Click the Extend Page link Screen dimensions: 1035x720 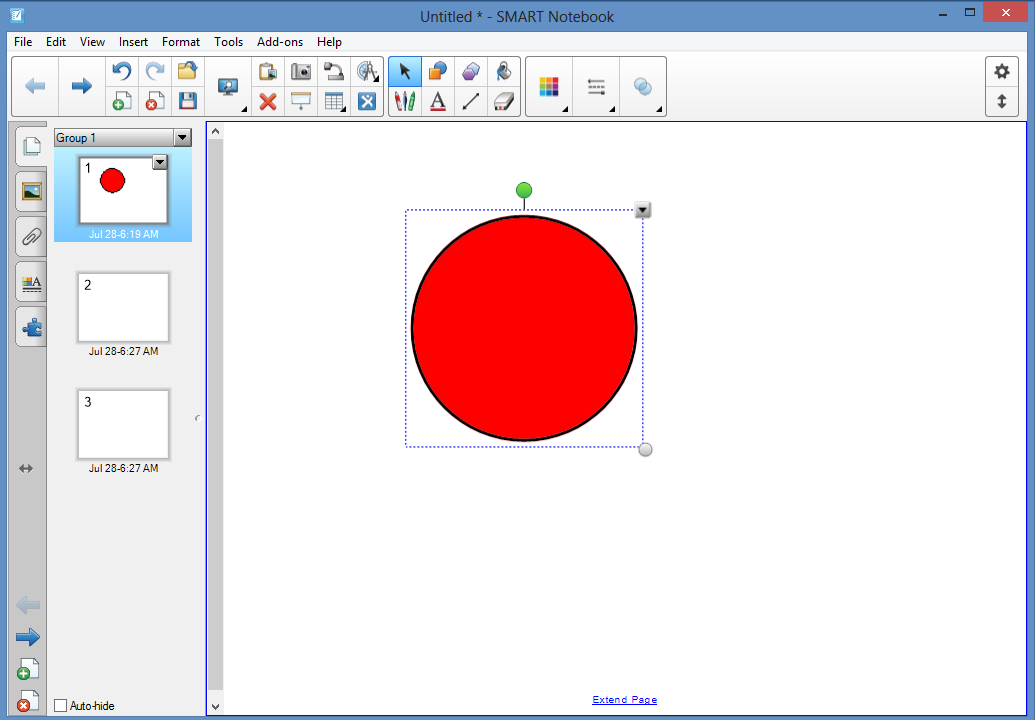pyautogui.click(x=624, y=700)
